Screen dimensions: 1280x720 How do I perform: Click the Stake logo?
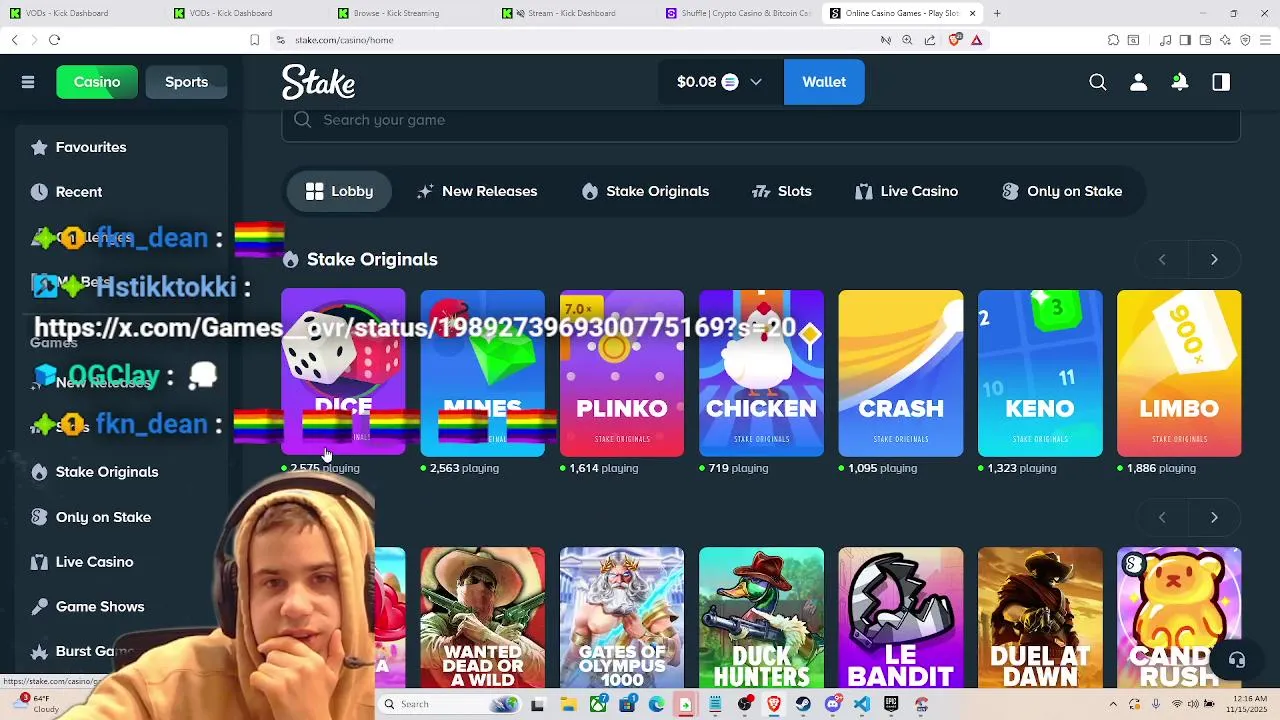pos(318,82)
